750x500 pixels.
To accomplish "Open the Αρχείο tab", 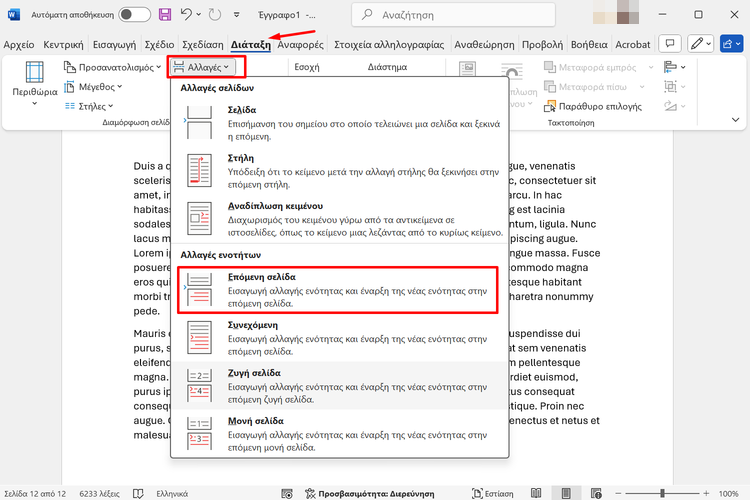I will 19,44.
